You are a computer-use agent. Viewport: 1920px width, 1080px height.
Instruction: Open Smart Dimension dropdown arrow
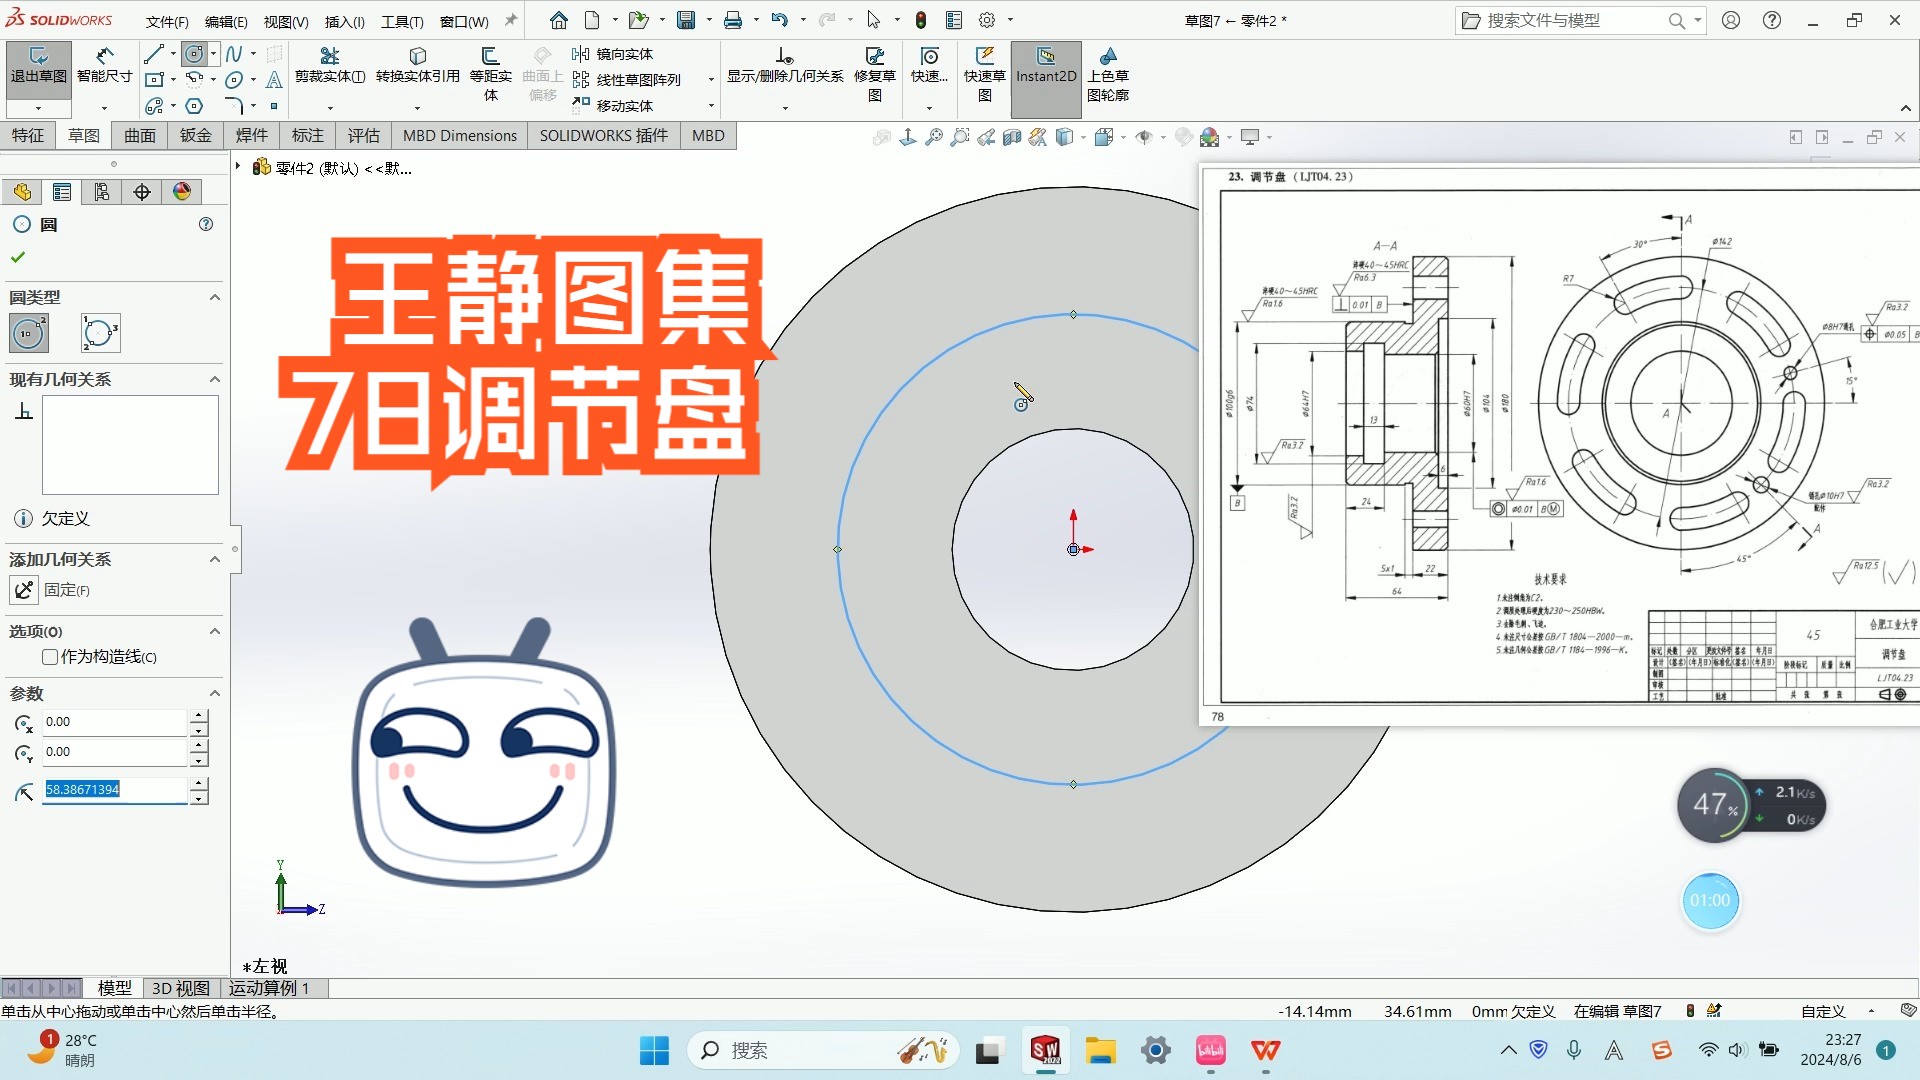[x=104, y=108]
